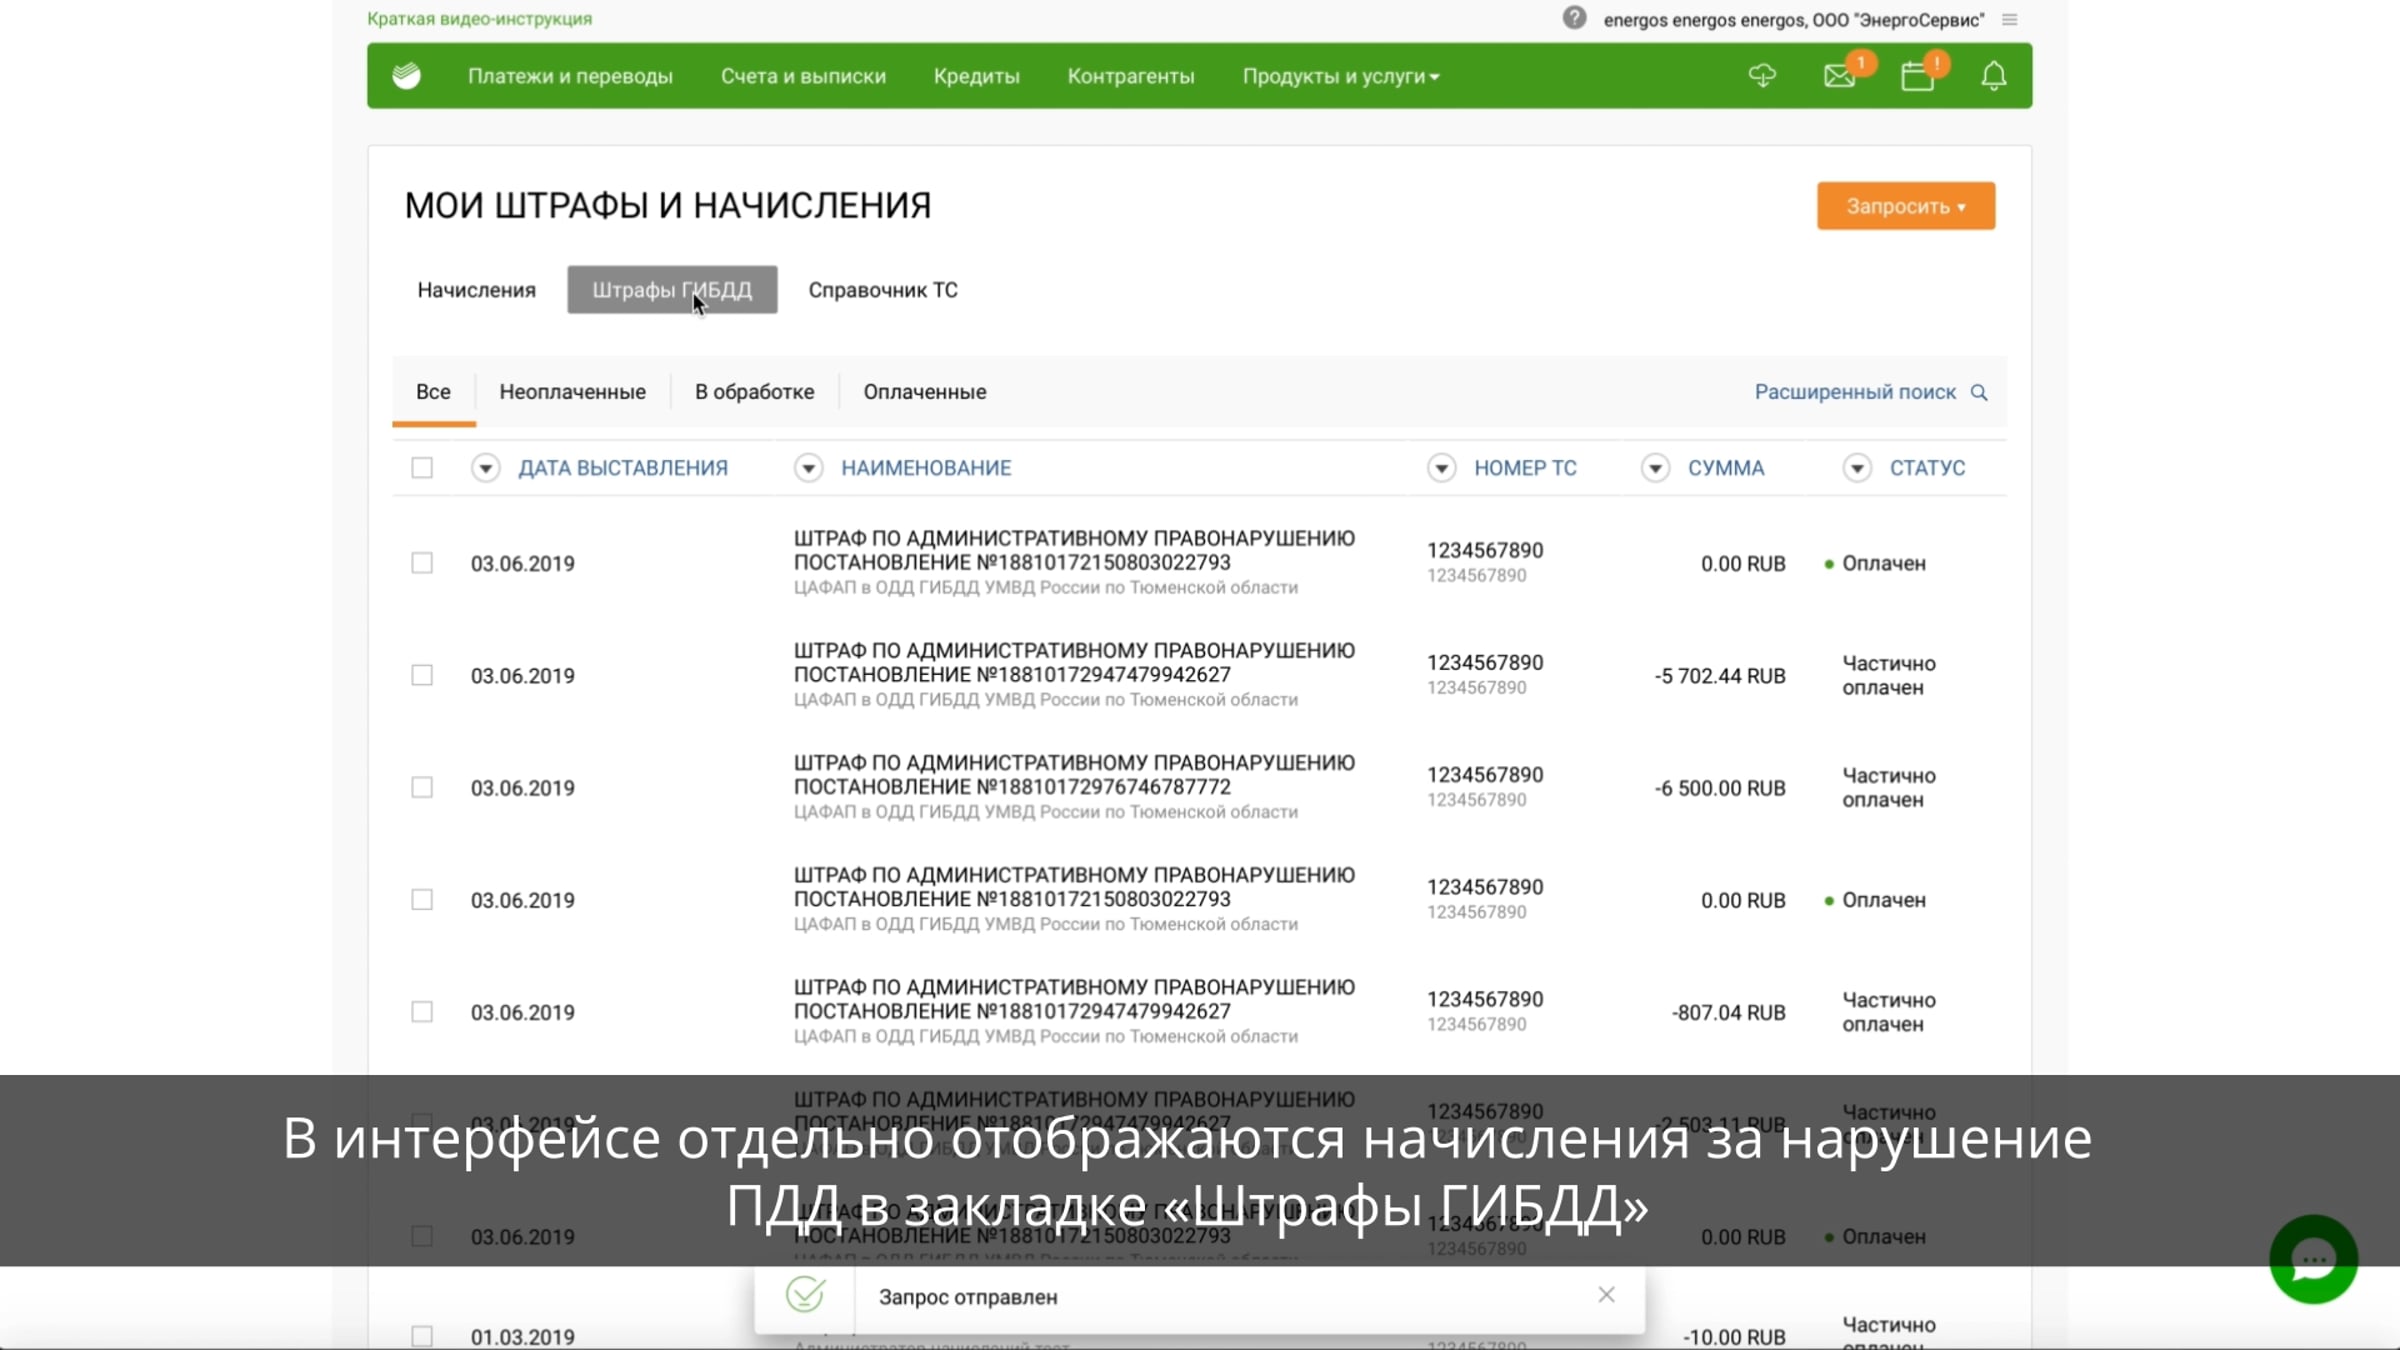Click the Запрос отправлен notification text
This screenshot has width=2400, height=1350.
click(968, 1297)
